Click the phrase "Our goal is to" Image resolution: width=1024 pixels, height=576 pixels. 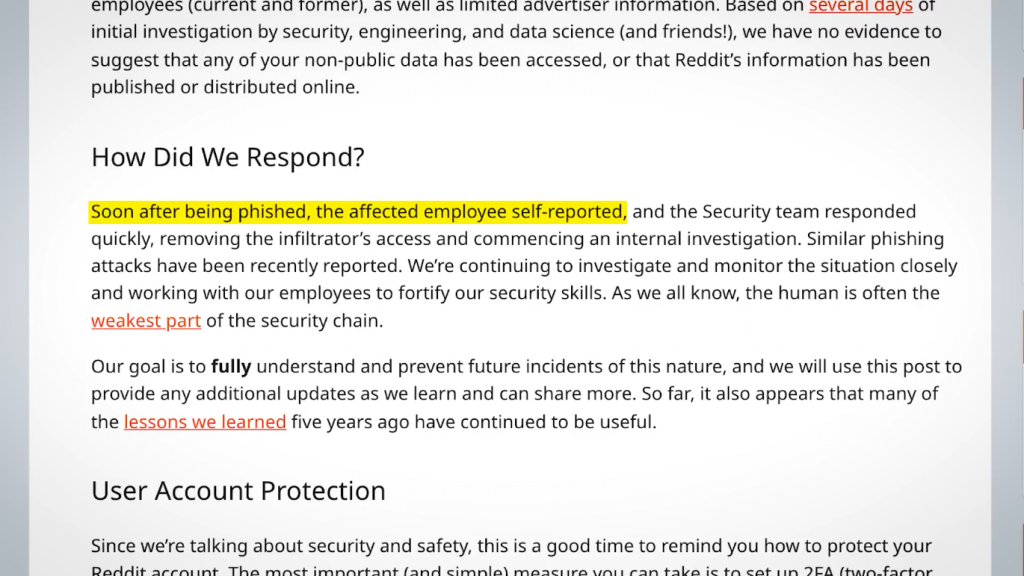(x=148, y=367)
